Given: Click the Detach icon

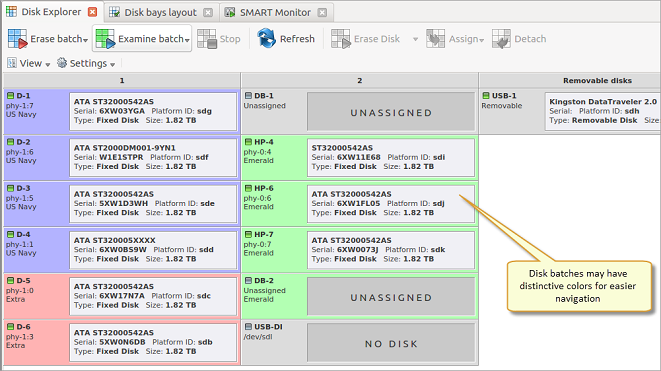Looking at the screenshot, I should click(501, 39).
